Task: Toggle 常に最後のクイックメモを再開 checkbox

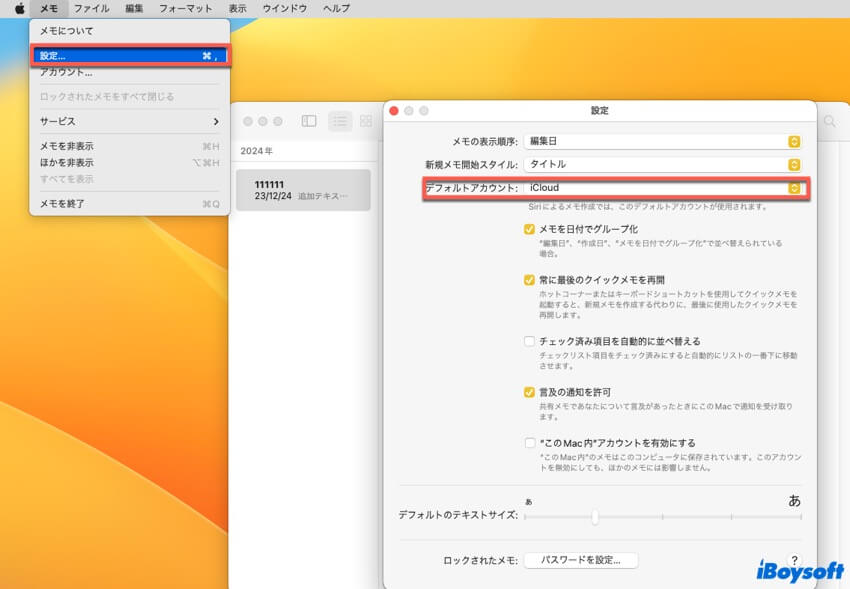Action: [x=529, y=280]
